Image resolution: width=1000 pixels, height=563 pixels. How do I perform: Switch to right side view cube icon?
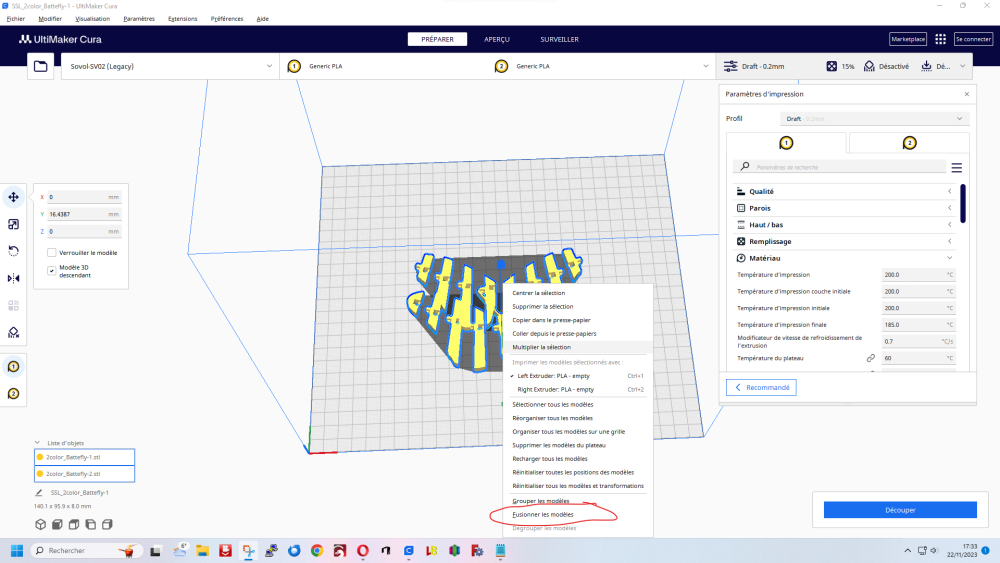107,524
